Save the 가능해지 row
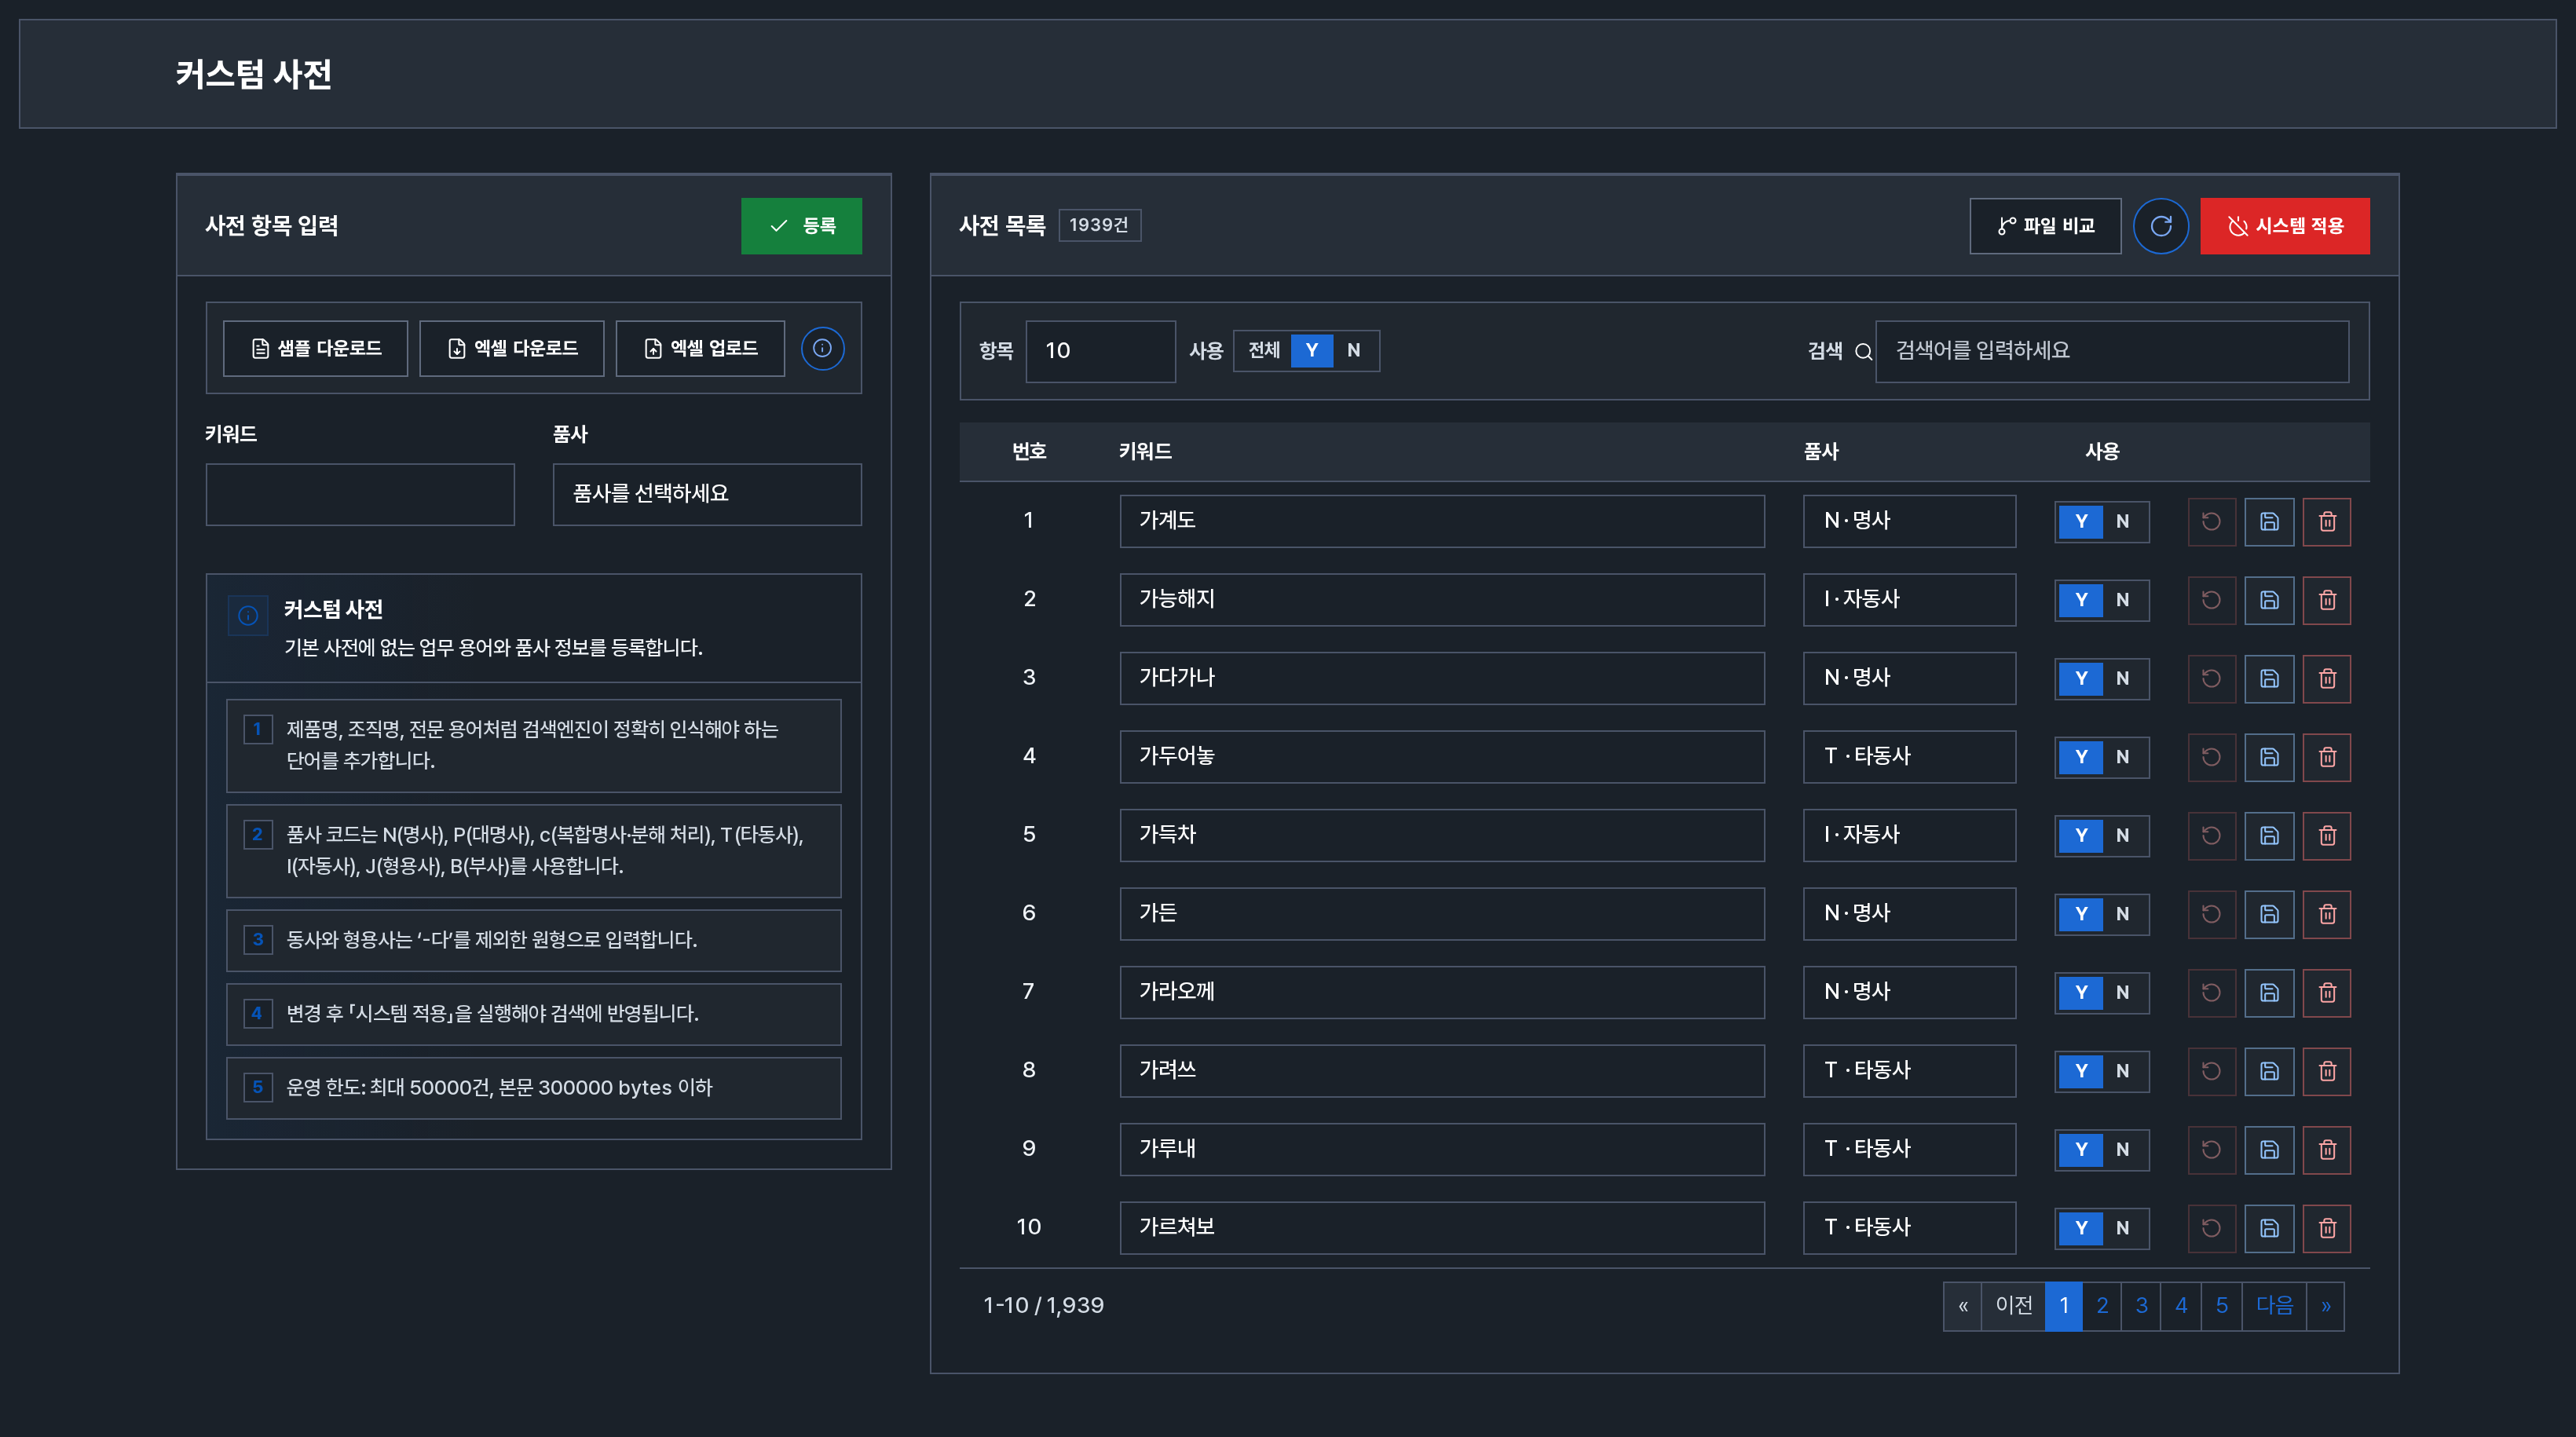Screen dimensions: 2576x1437 (2269, 600)
